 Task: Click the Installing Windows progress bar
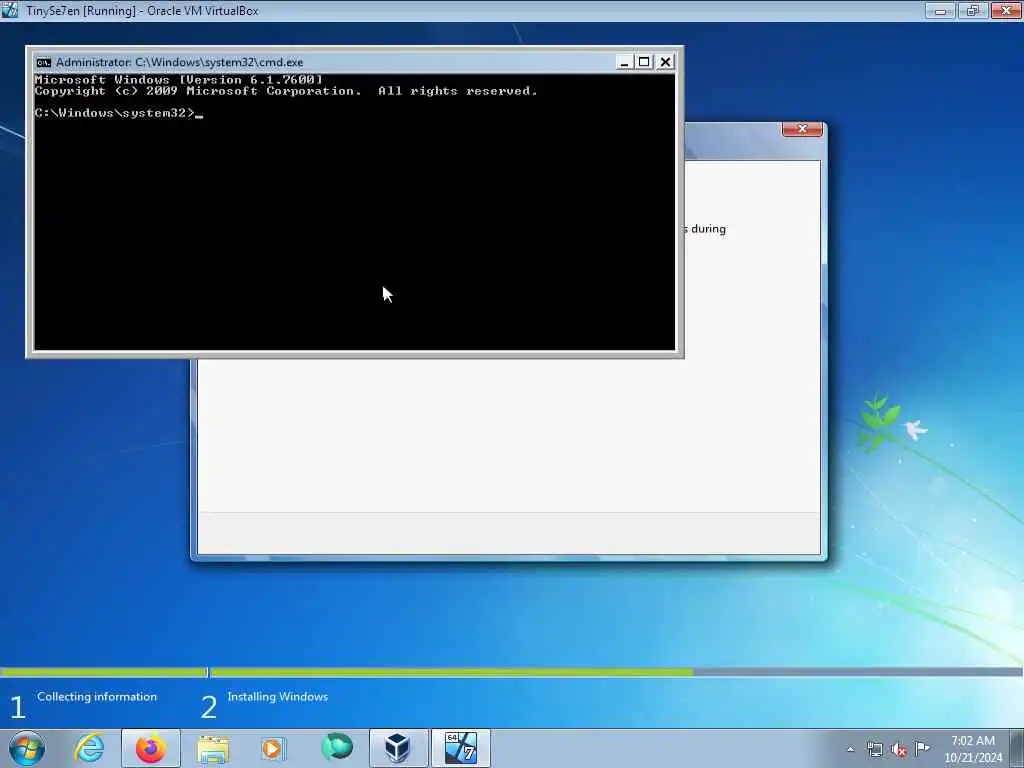click(x=616, y=672)
